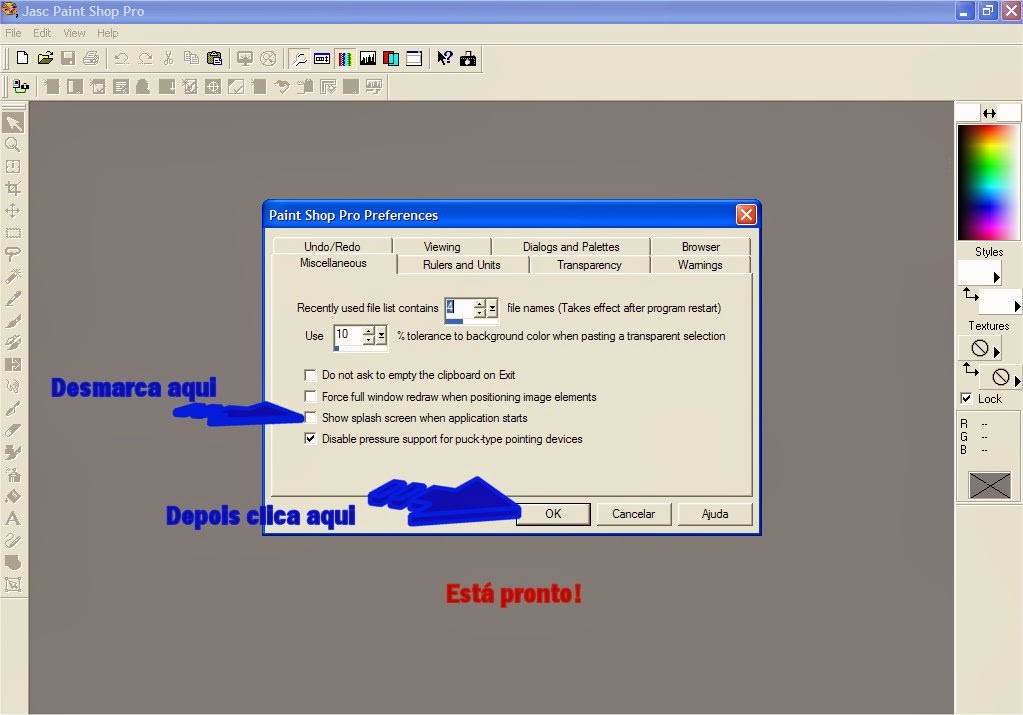Open the Help menu
This screenshot has height=715, width=1023.
coord(108,33)
